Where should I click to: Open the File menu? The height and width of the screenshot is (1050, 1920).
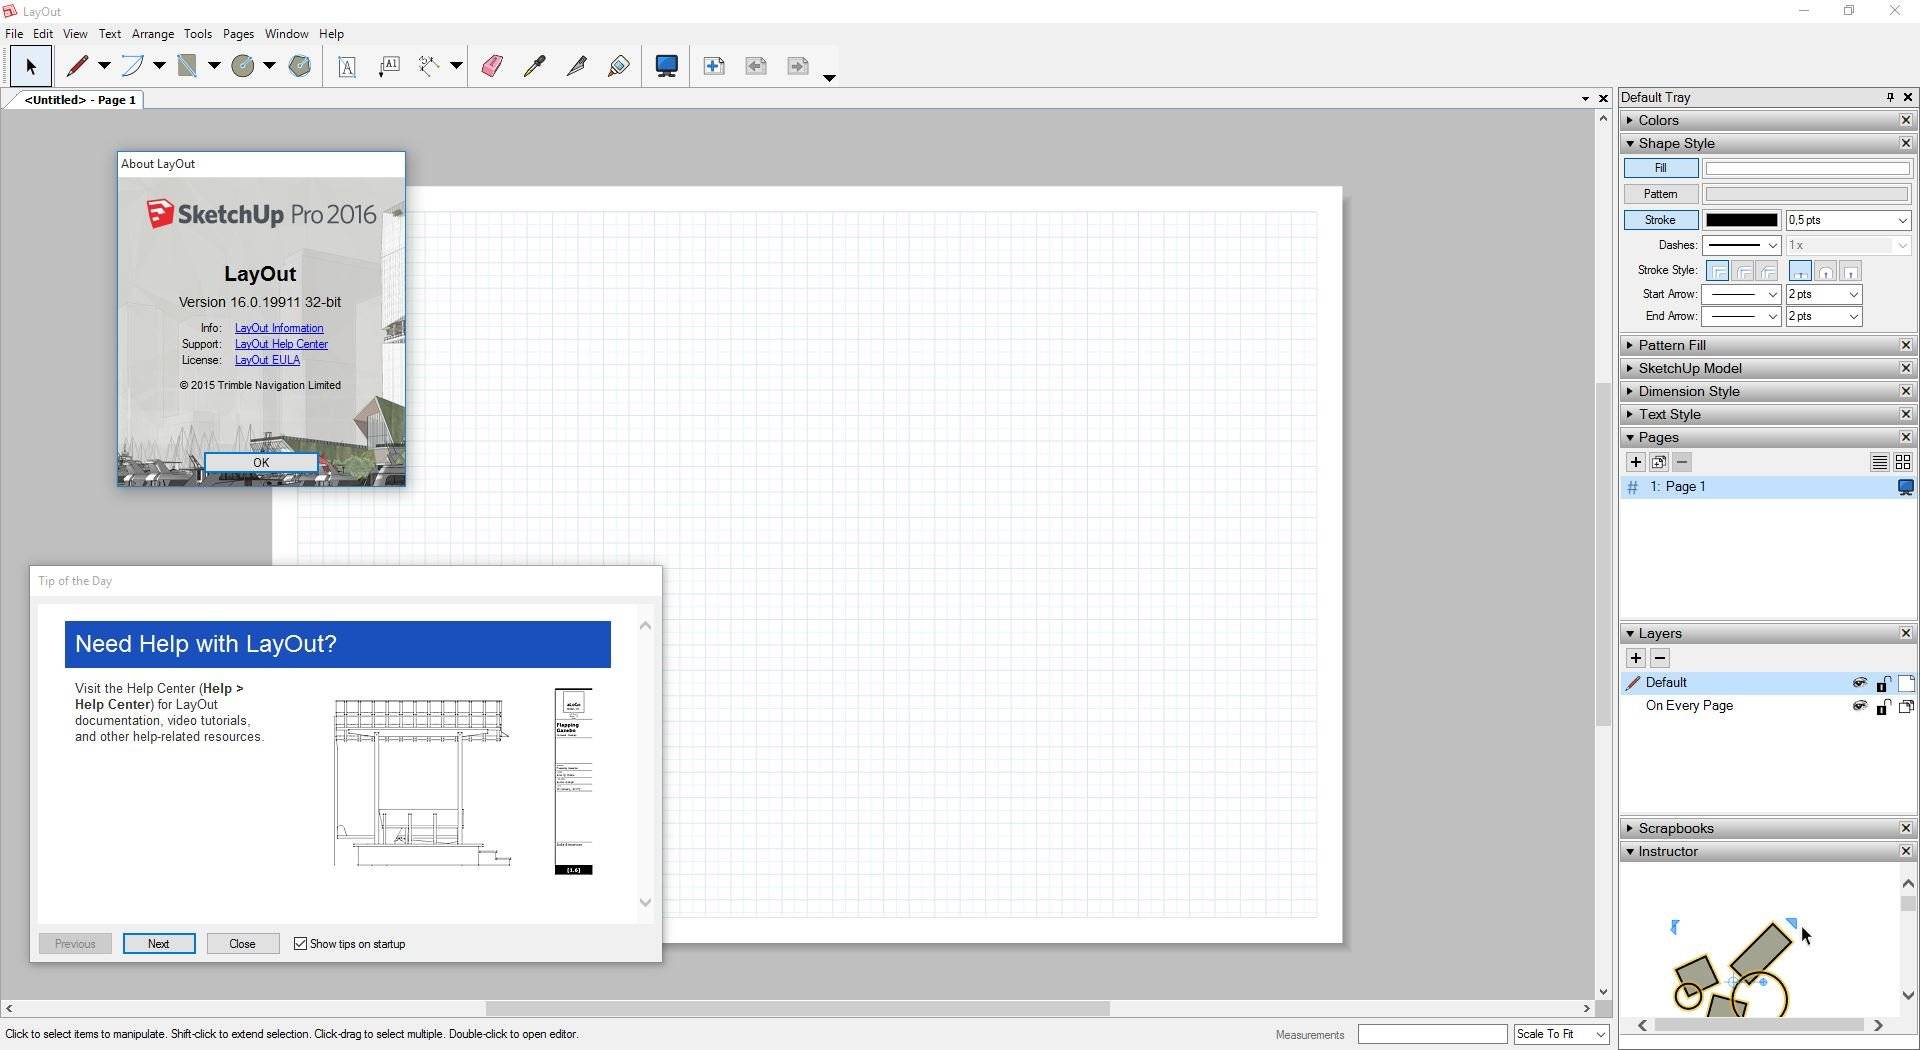(14, 34)
